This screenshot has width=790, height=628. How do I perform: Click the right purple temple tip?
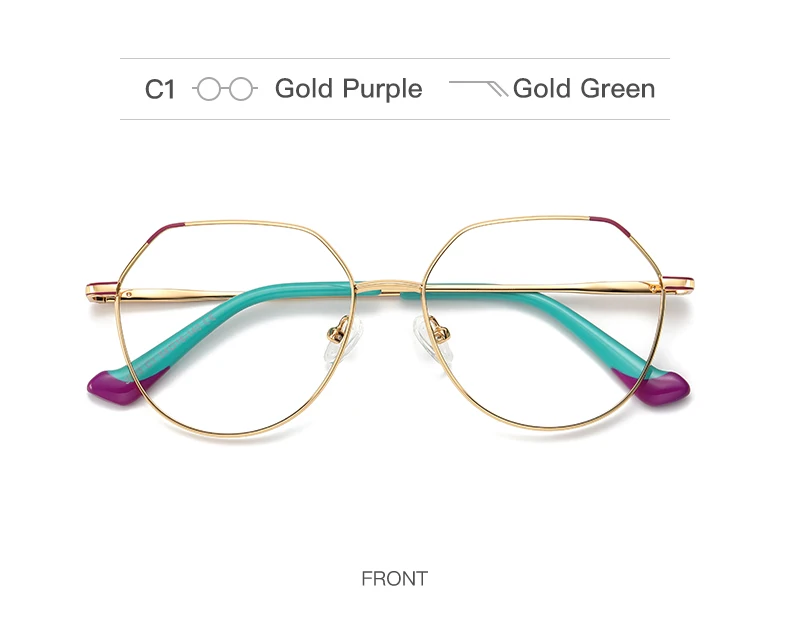click(656, 386)
